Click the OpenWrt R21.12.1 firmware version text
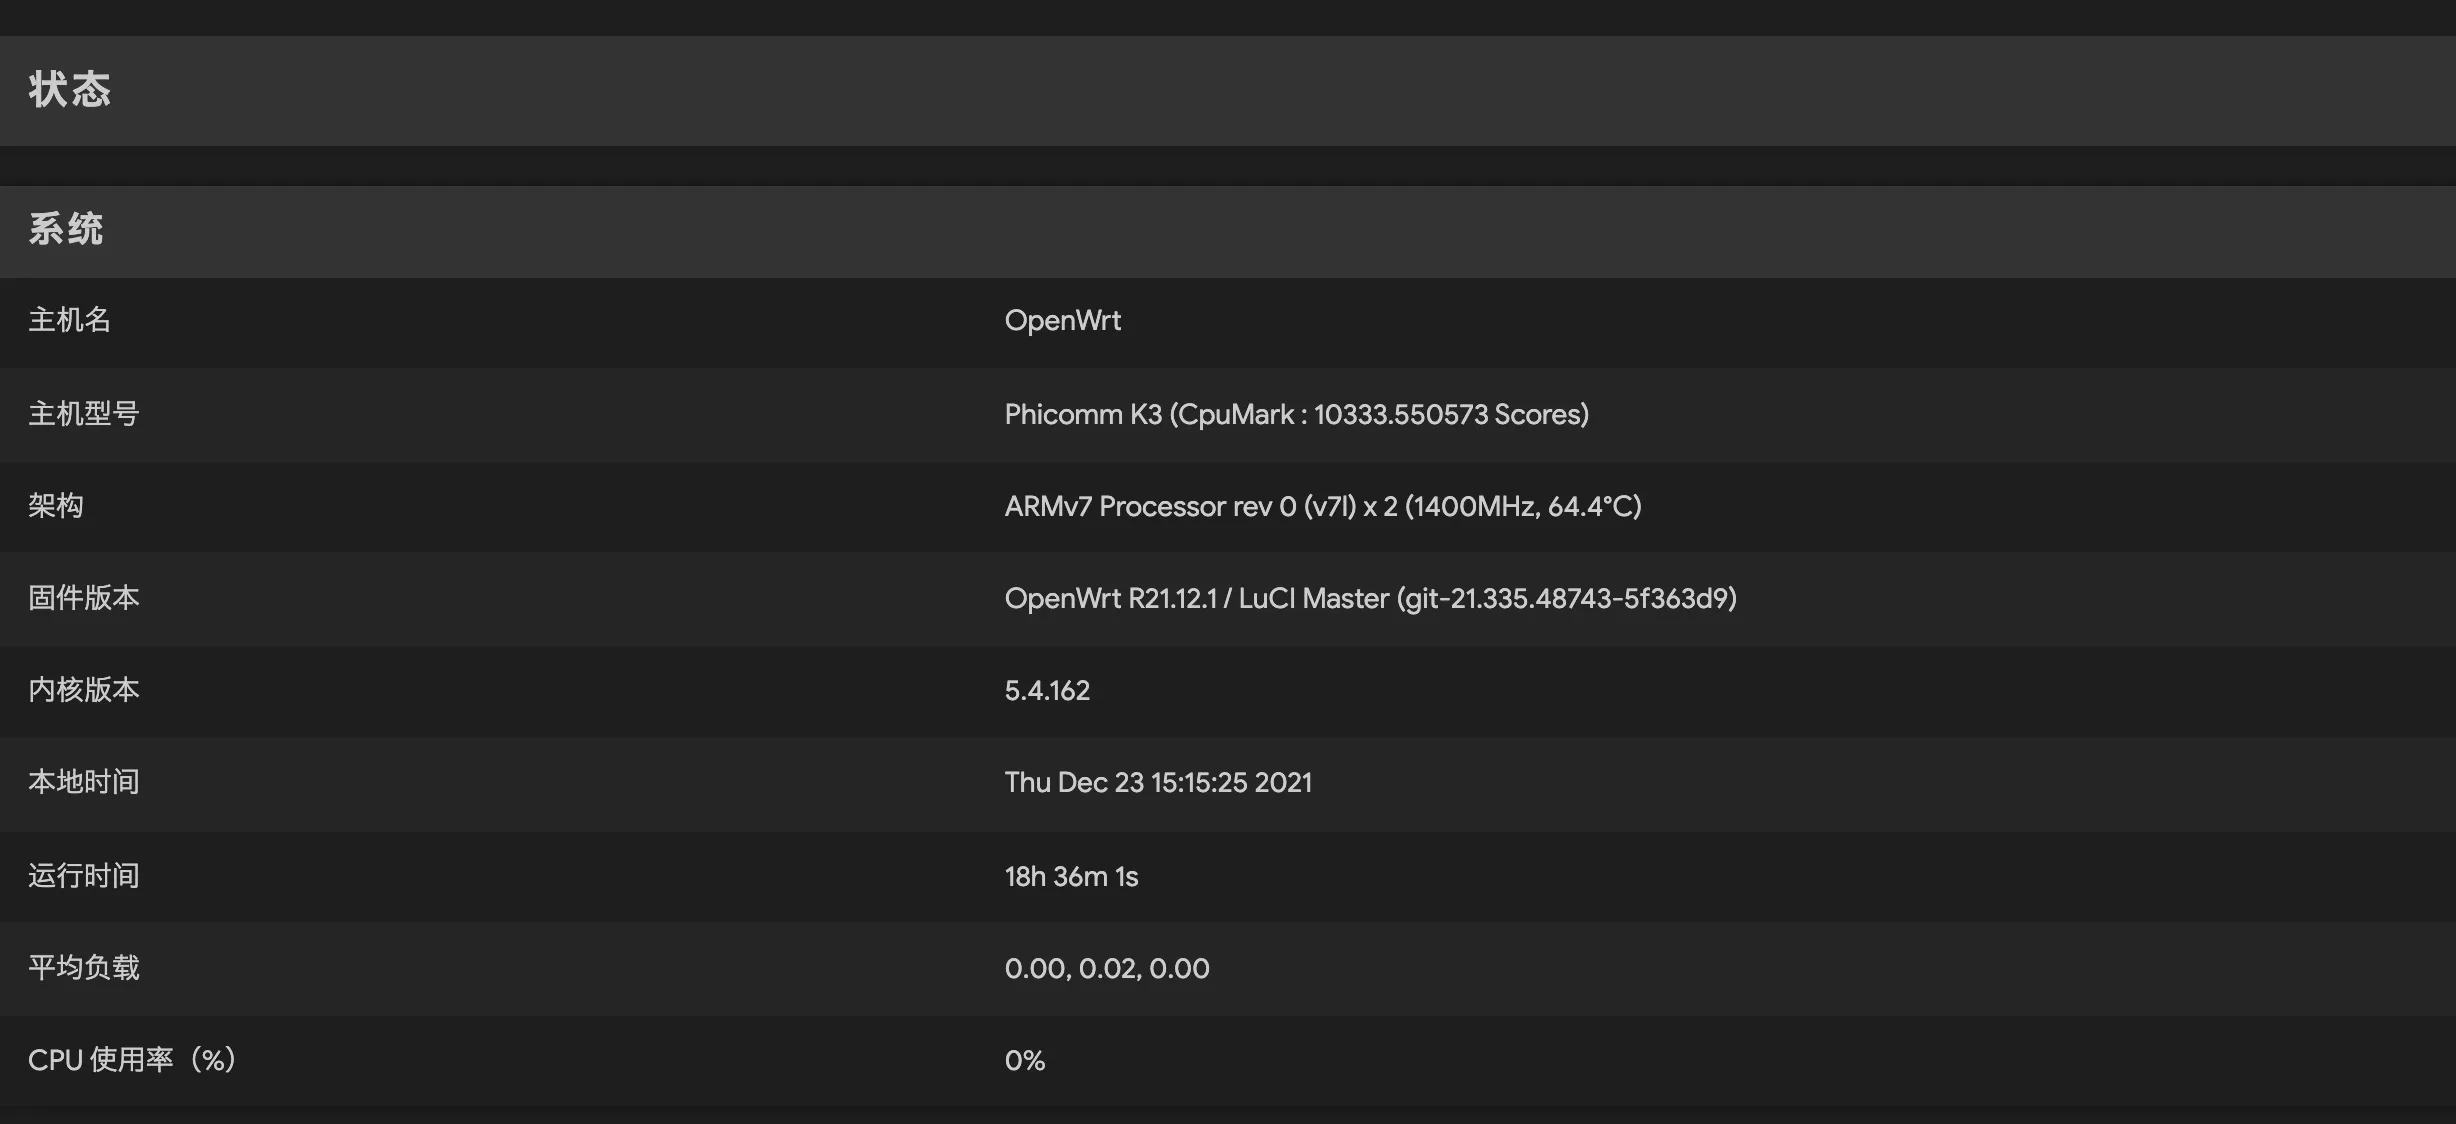The height and width of the screenshot is (1124, 2456). tap(1370, 598)
